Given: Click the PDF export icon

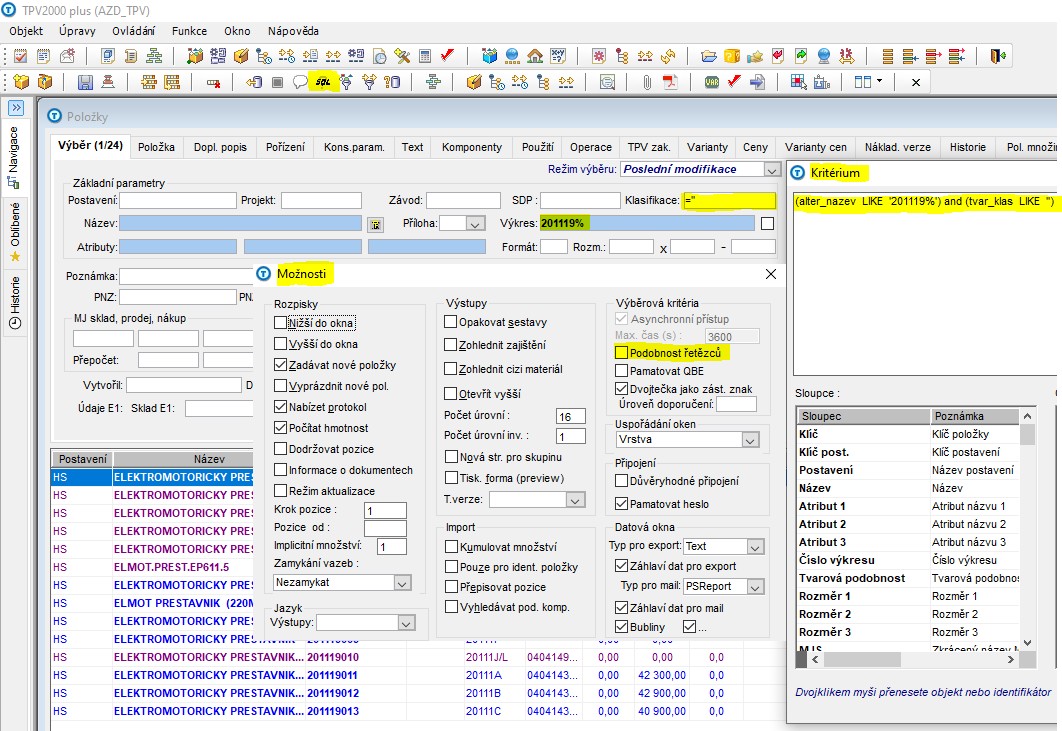Looking at the screenshot, I should coord(670,82).
